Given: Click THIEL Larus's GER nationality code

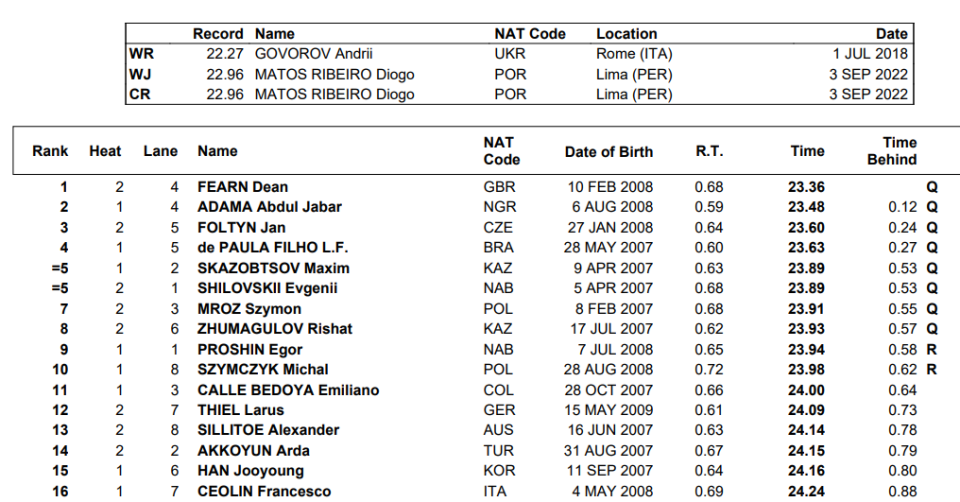Looking at the screenshot, I should click(x=498, y=410).
